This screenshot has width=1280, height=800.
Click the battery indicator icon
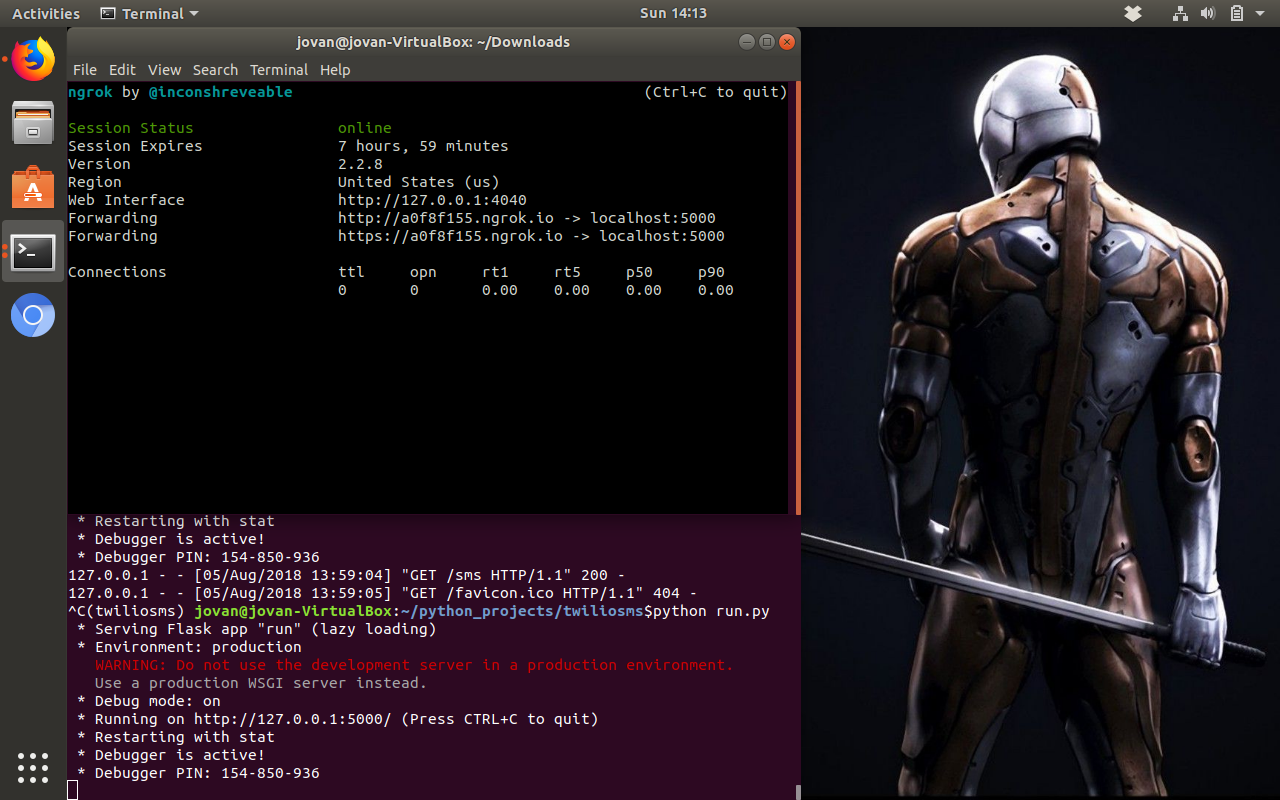1236,14
